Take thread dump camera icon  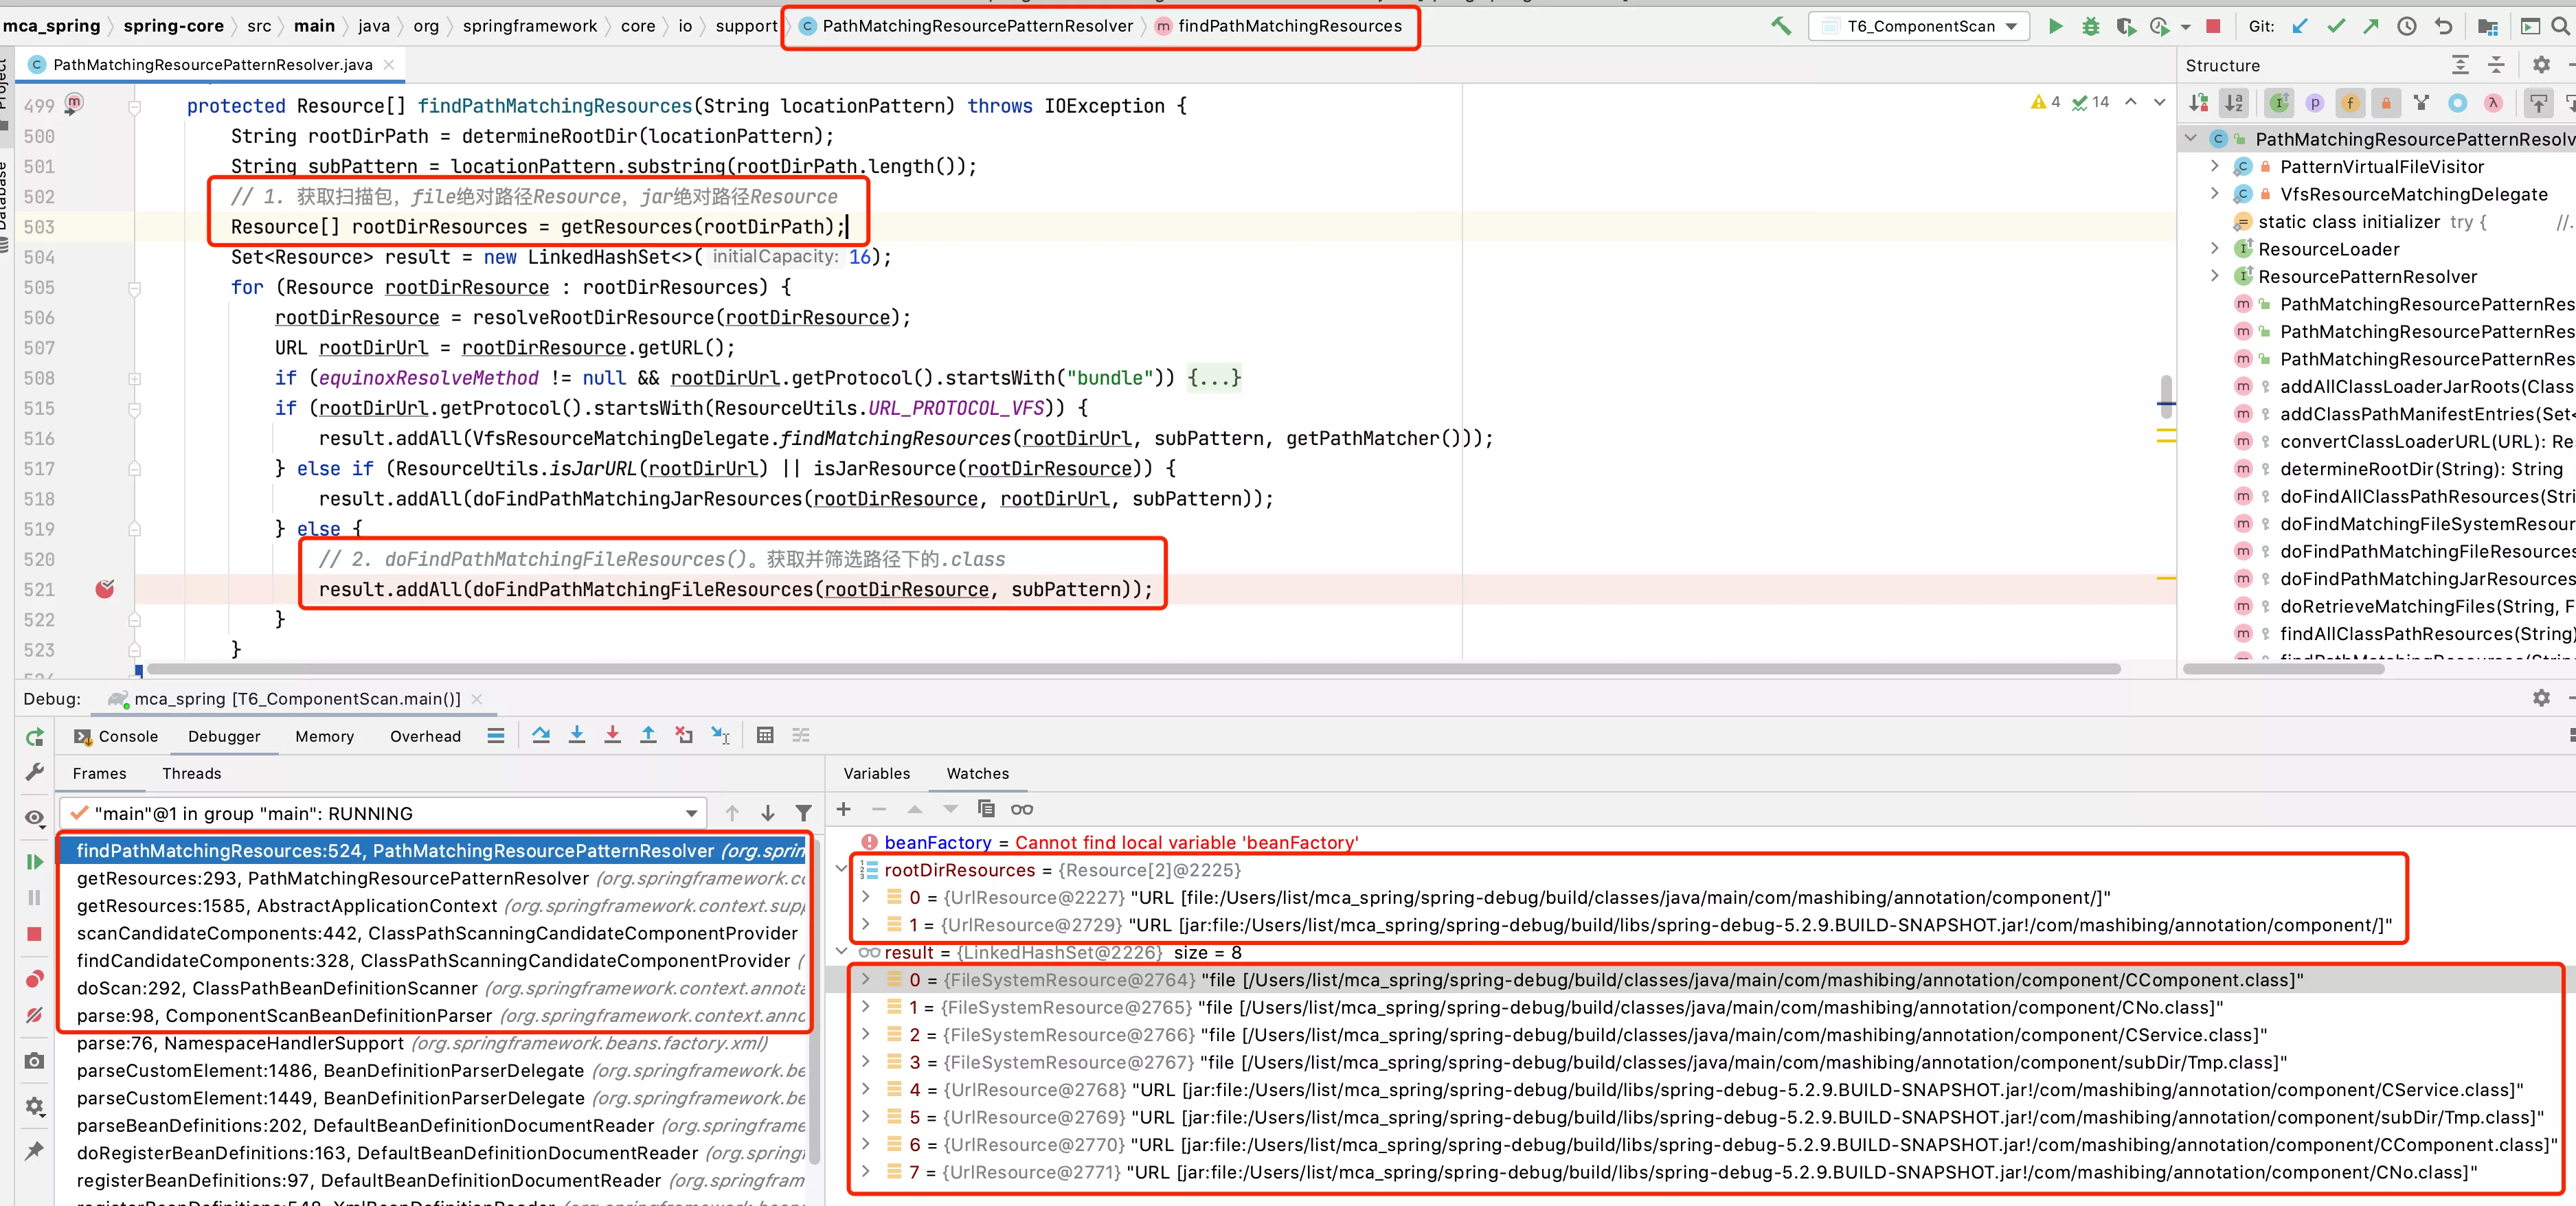[x=34, y=1060]
